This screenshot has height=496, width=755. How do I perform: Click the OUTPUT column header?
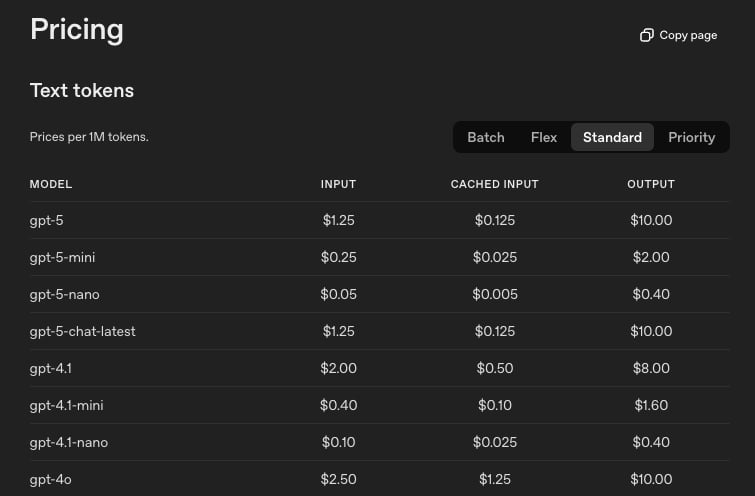click(x=651, y=184)
